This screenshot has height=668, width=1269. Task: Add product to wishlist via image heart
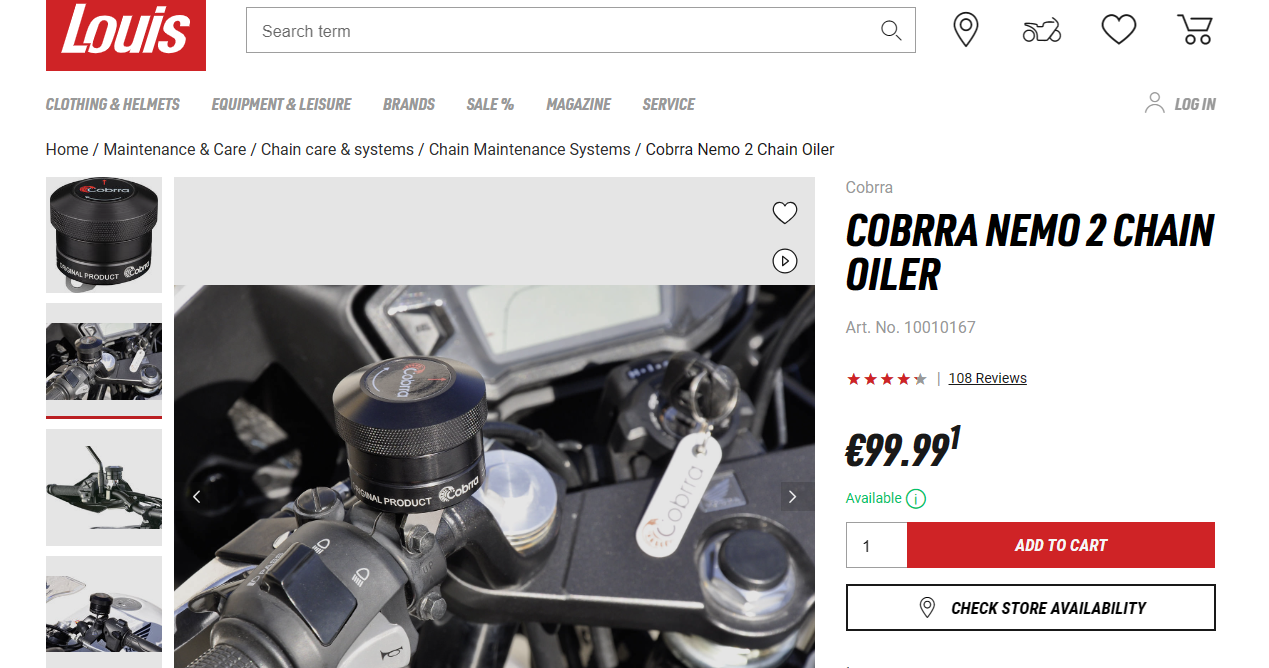click(785, 213)
